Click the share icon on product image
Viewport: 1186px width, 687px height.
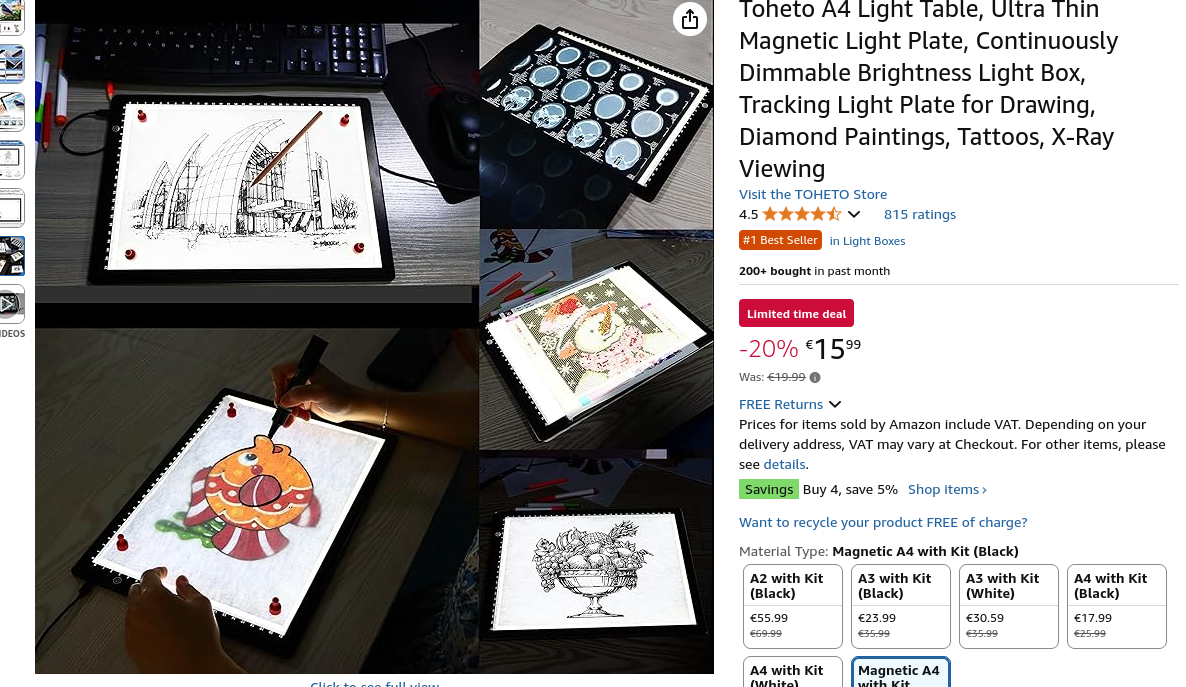tap(689, 20)
